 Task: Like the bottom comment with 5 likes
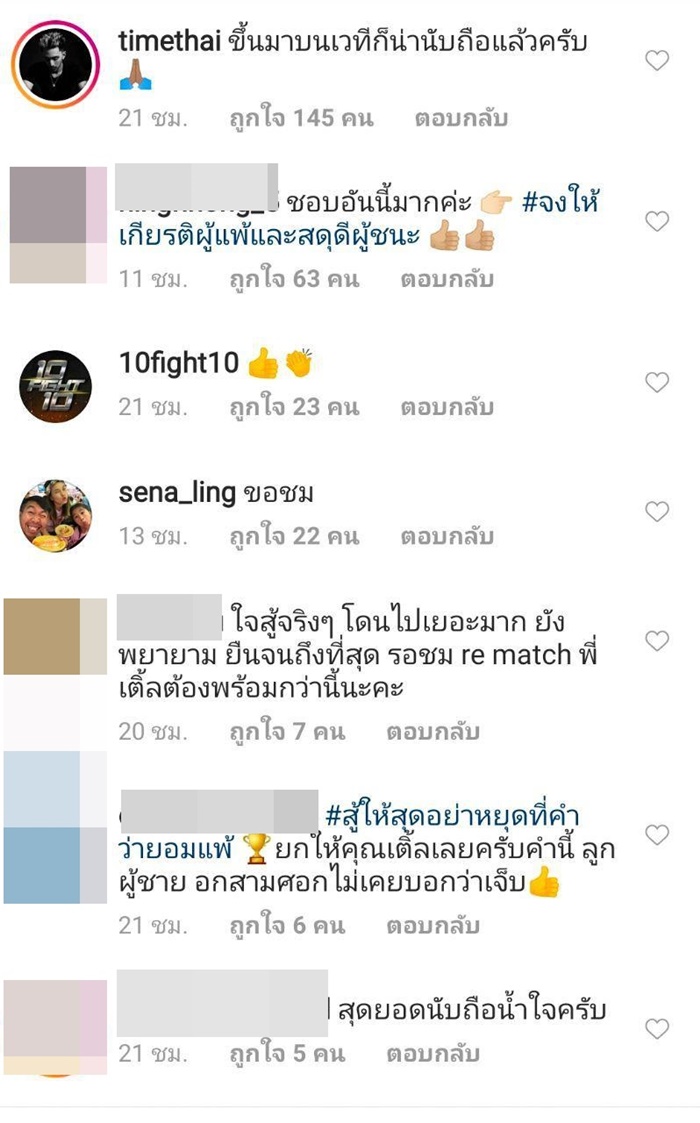pos(657,1029)
